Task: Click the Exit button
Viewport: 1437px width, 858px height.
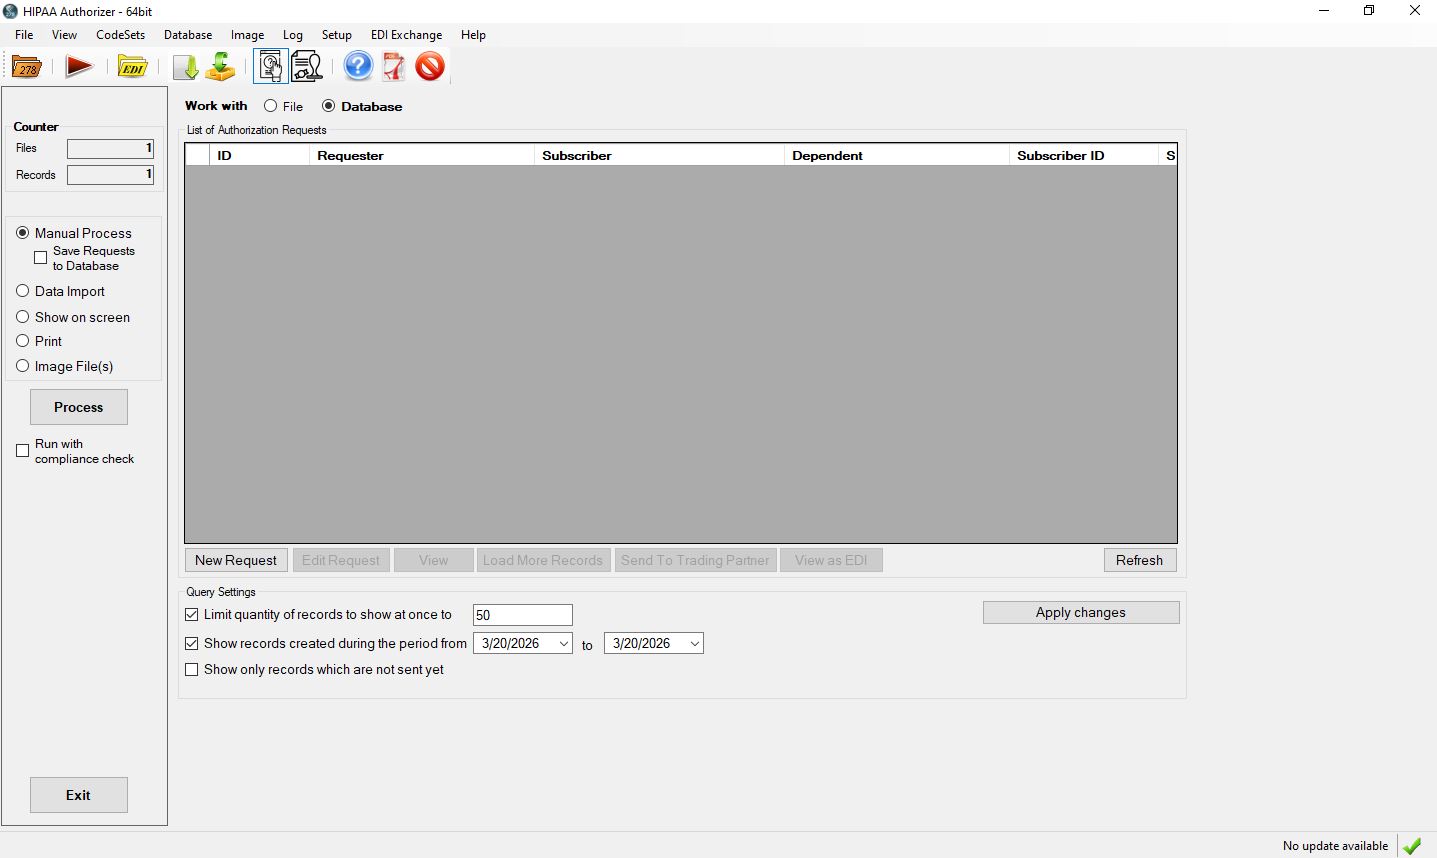Action: tap(79, 795)
